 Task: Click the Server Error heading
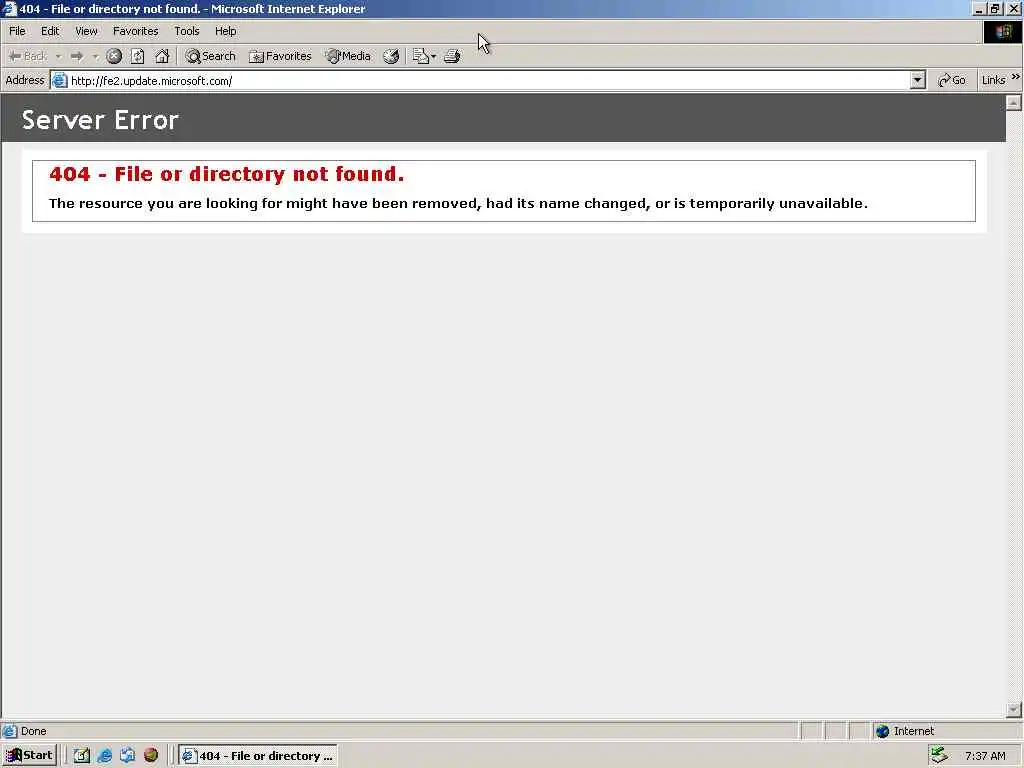[100, 120]
